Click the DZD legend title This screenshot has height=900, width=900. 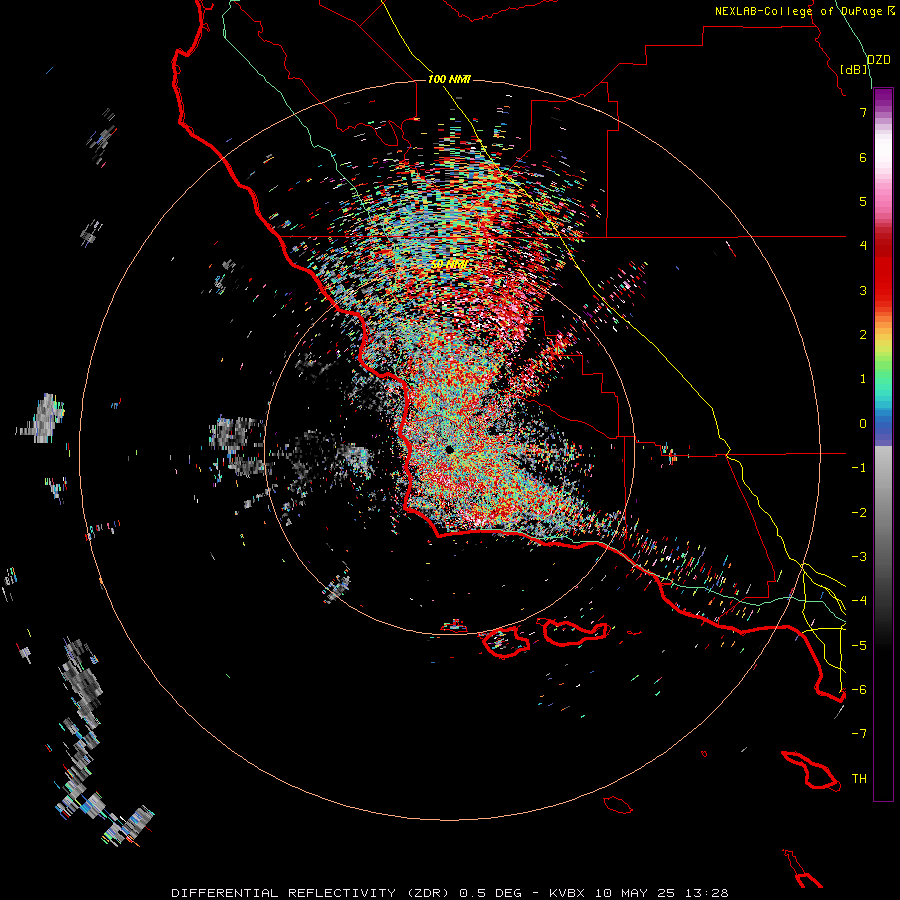tap(878, 60)
